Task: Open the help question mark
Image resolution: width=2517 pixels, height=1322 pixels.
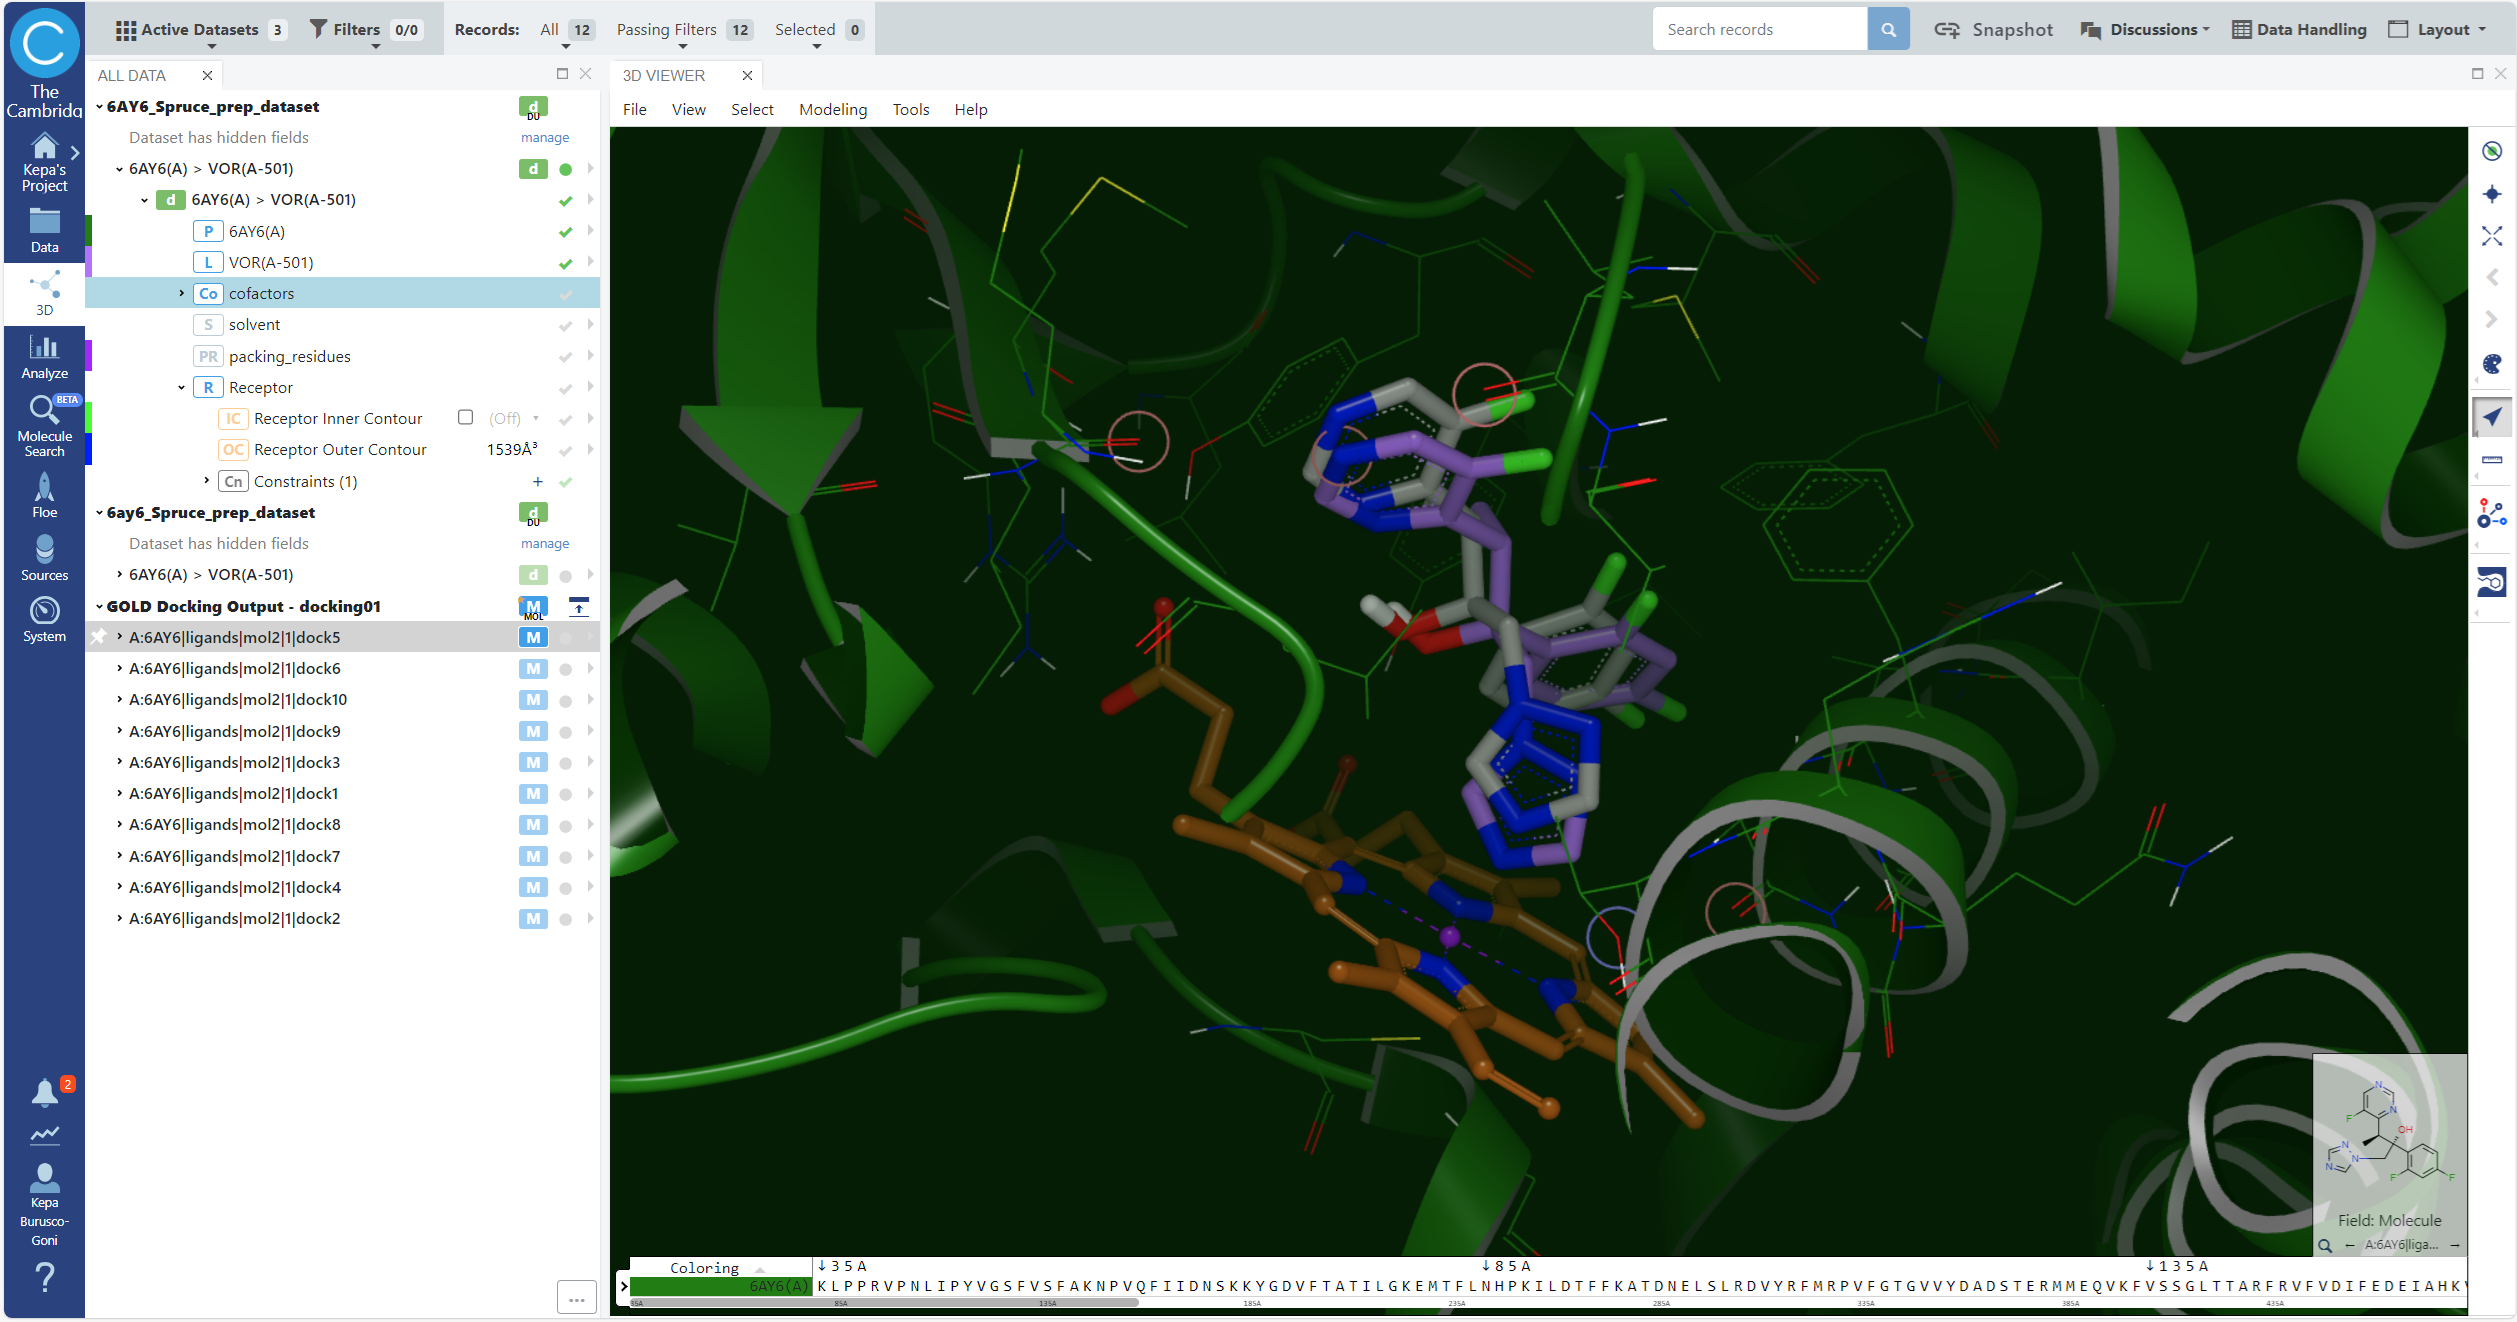Action: point(44,1277)
